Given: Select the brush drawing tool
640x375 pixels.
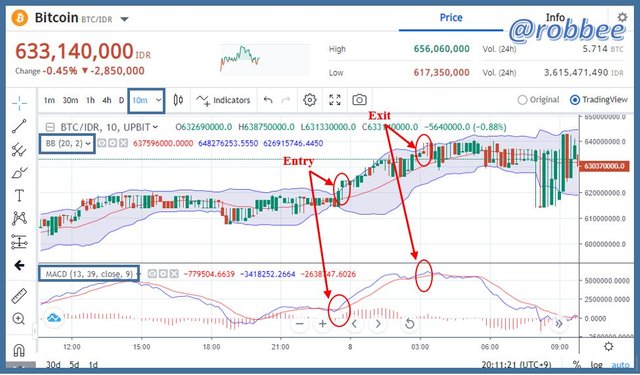Looking at the screenshot, I should [19, 173].
